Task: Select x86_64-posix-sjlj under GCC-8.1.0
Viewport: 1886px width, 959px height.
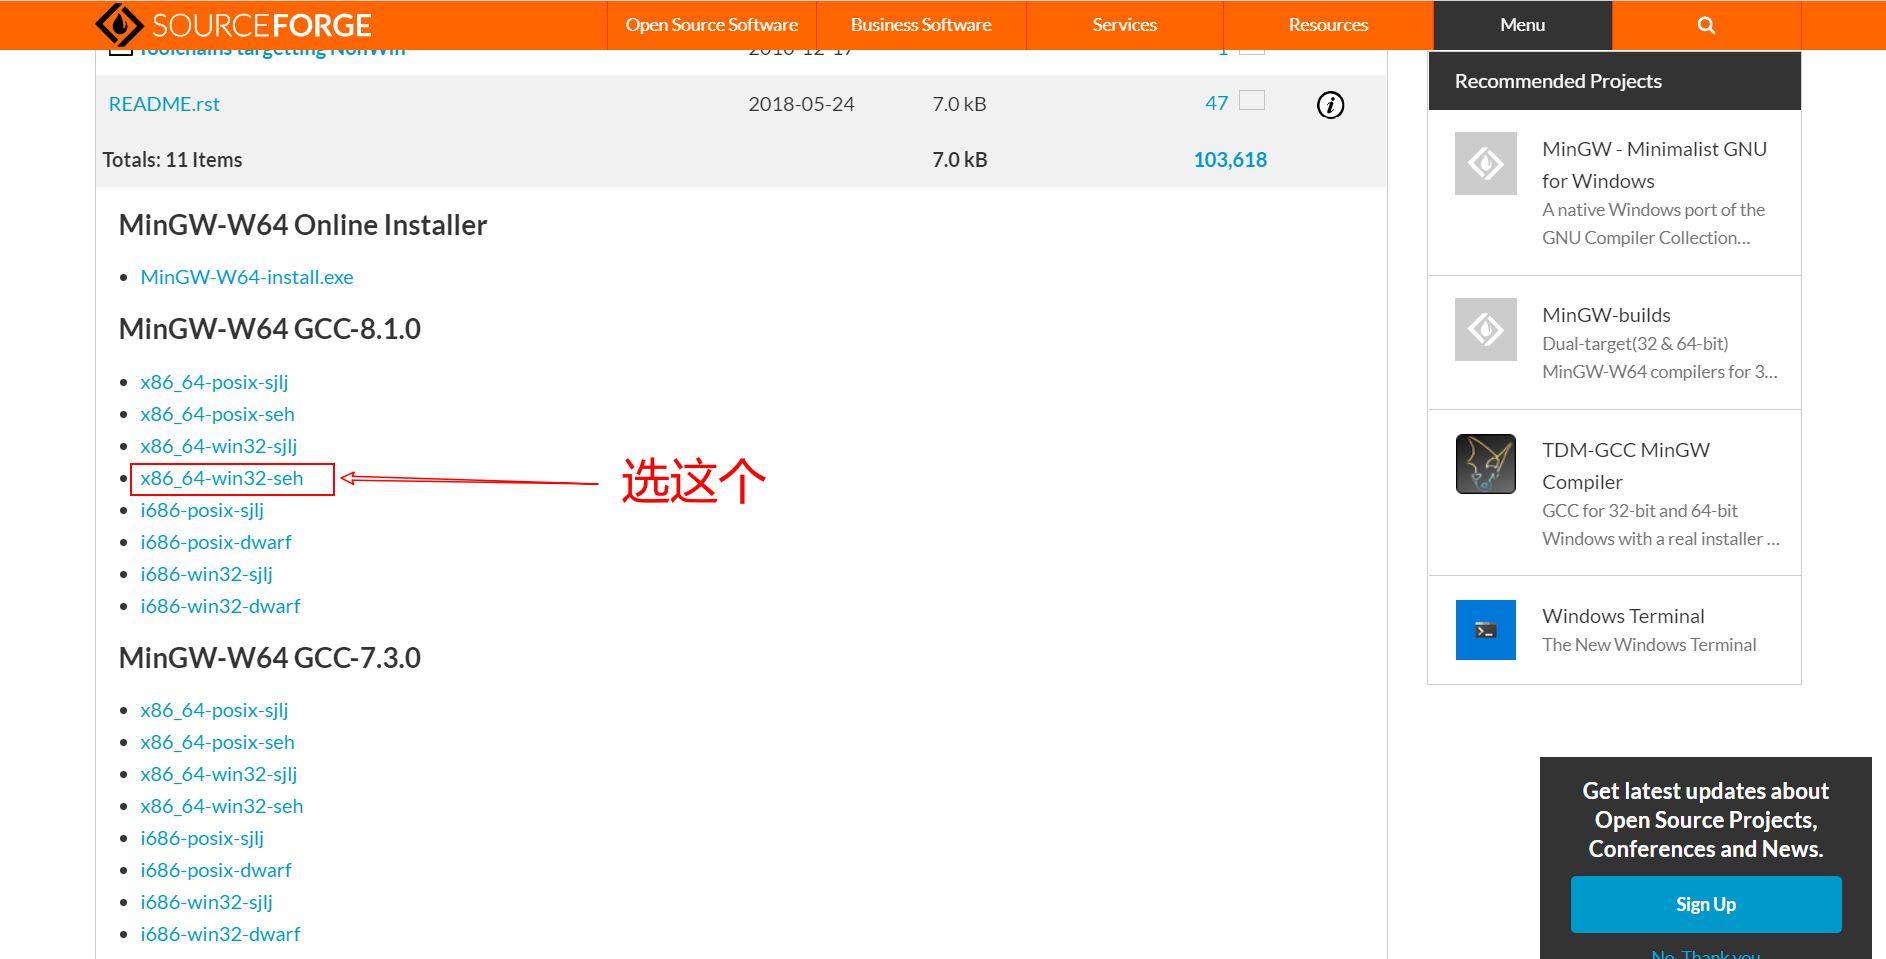Action: [x=214, y=382]
